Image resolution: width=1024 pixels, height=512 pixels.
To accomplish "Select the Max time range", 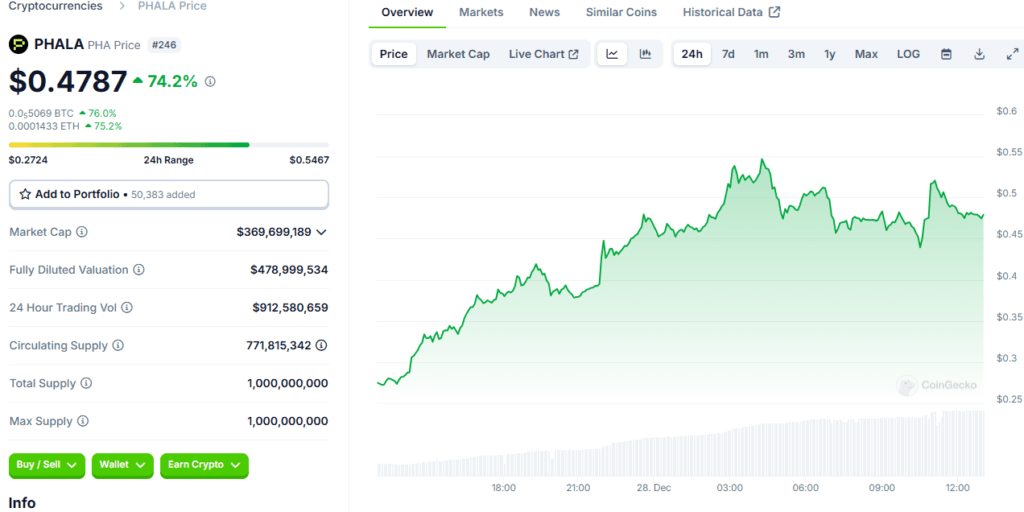I will pos(867,54).
